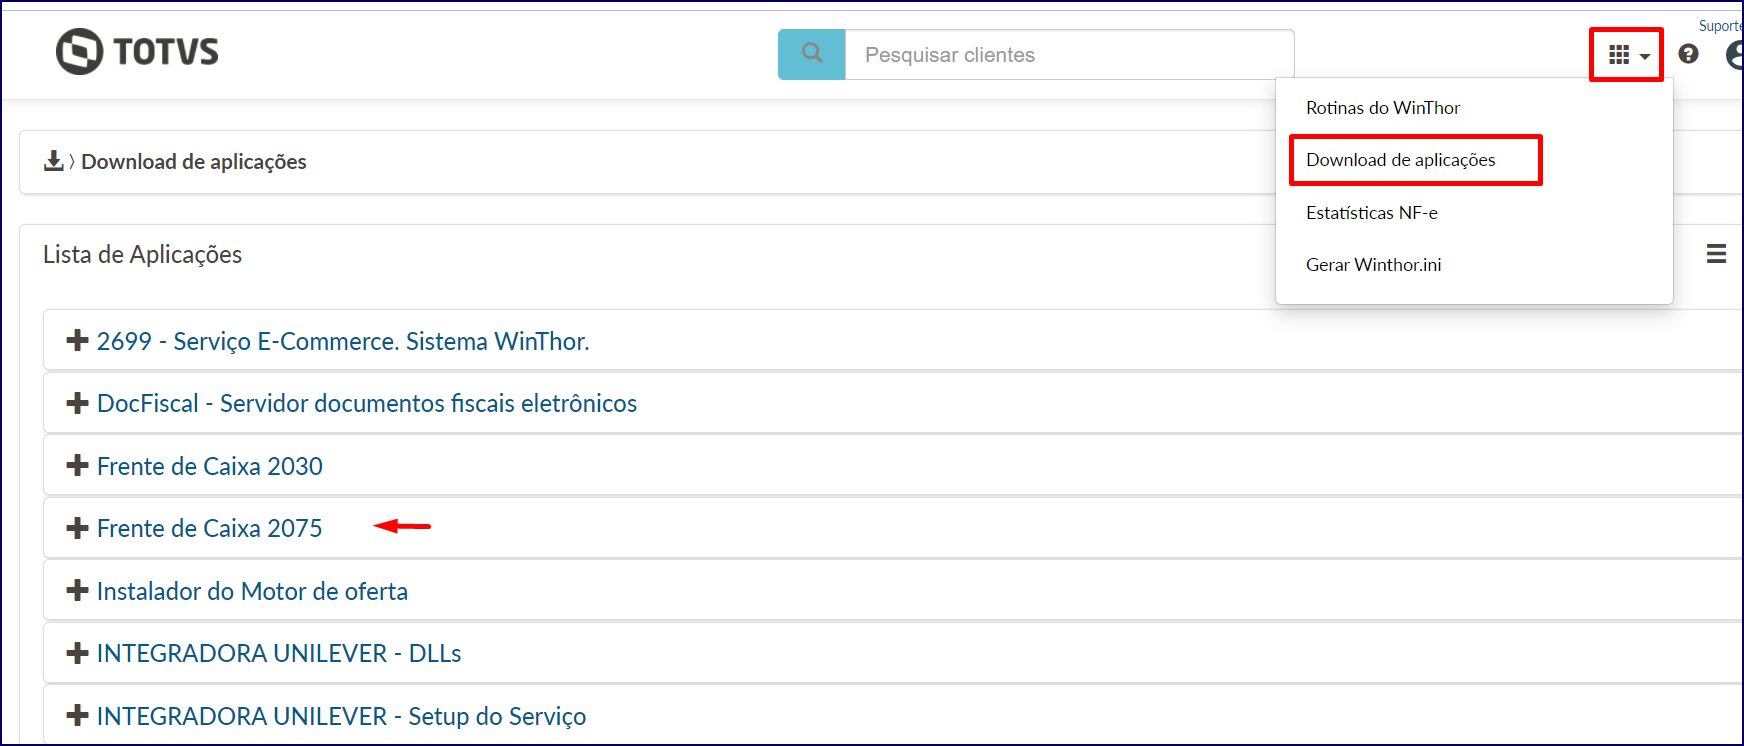Click the hamburger menu in Lista de Aplicações
Image resolution: width=1744 pixels, height=746 pixels.
(1716, 254)
